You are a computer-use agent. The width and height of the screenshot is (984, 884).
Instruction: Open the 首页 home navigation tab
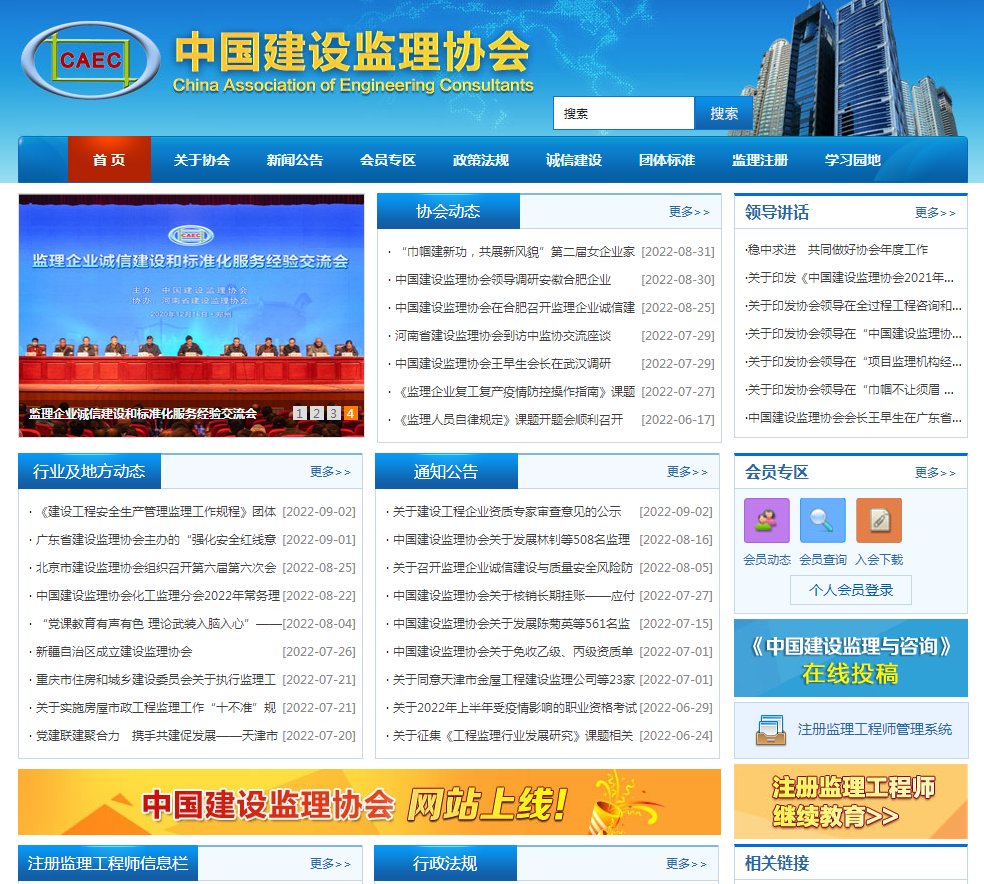(x=109, y=160)
